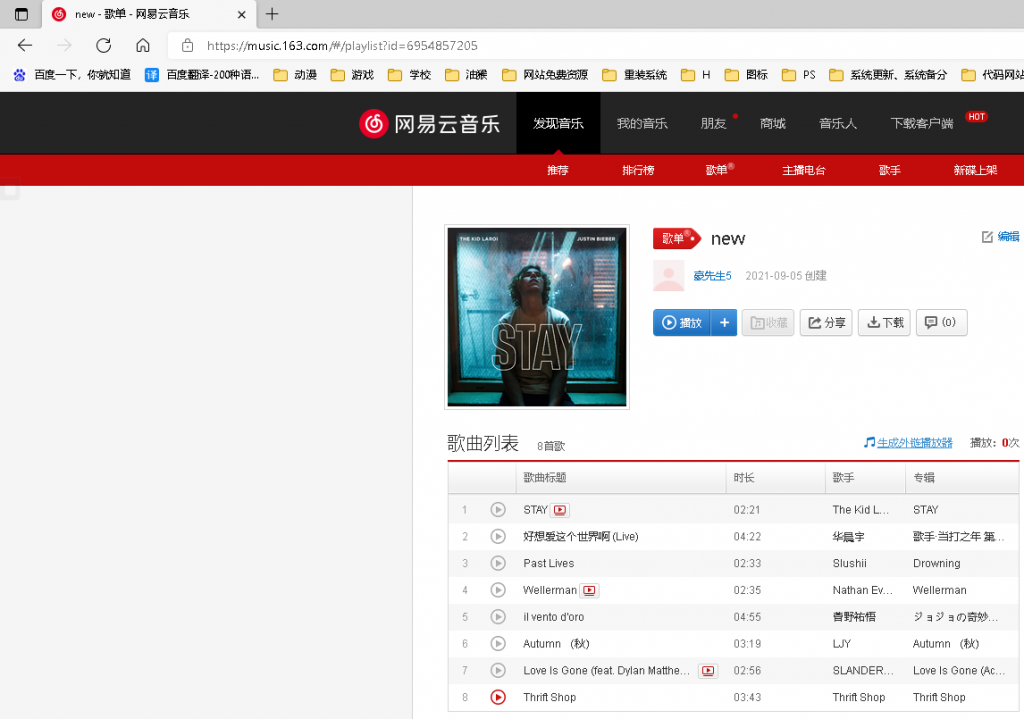This screenshot has height=719, width=1024.
Task: Click the user avatar thumbnail
Action: (x=669, y=276)
